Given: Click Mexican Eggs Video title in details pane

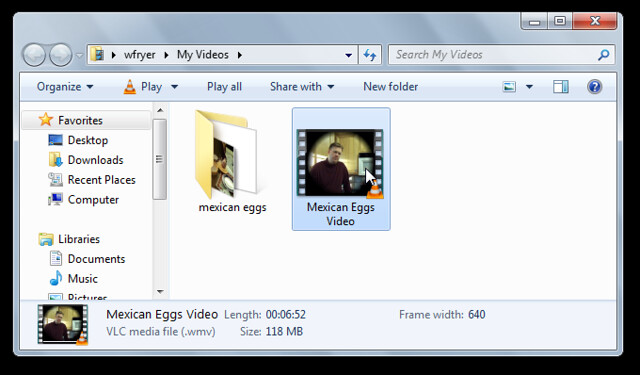Looking at the screenshot, I should coord(162,314).
